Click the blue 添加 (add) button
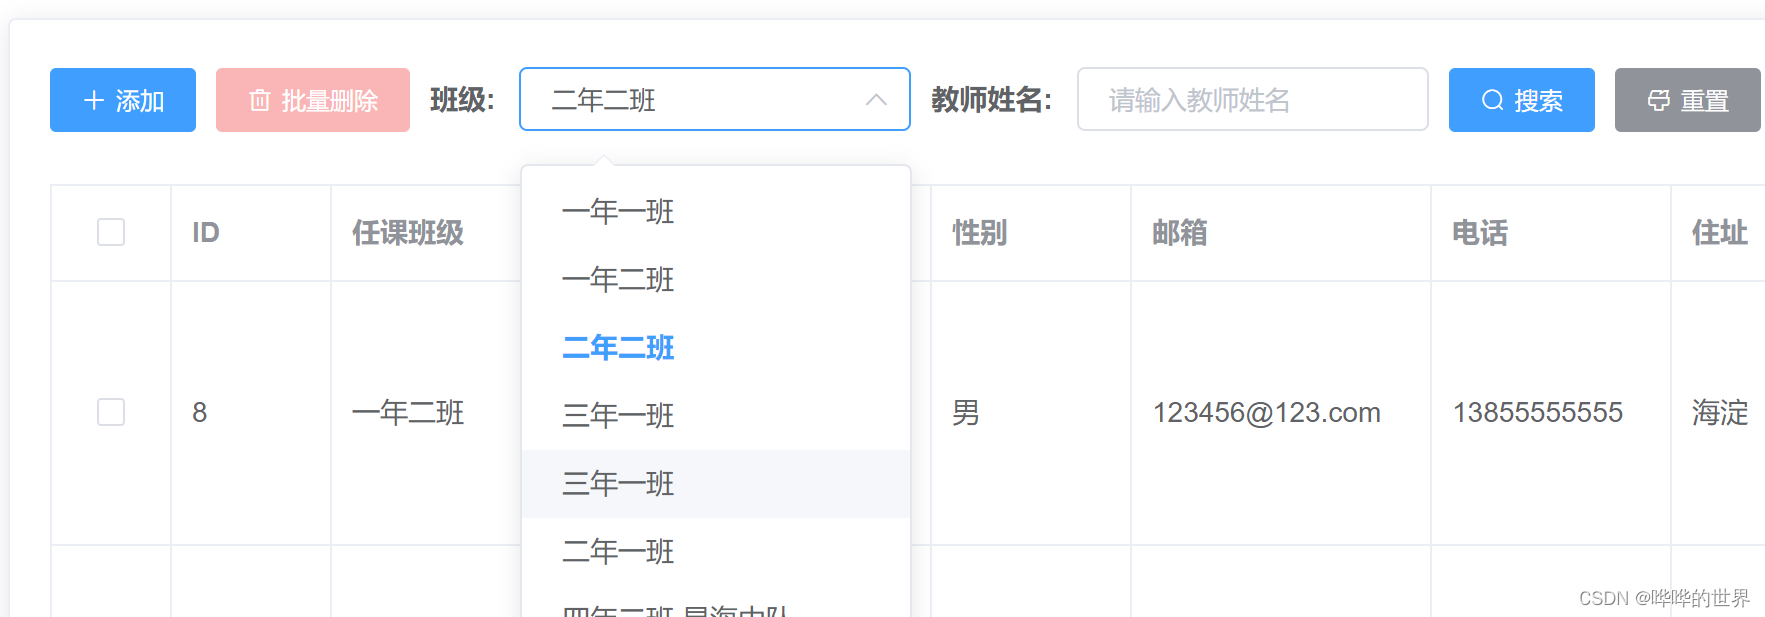Screen dimensions: 1765x617 (x=123, y=100)
